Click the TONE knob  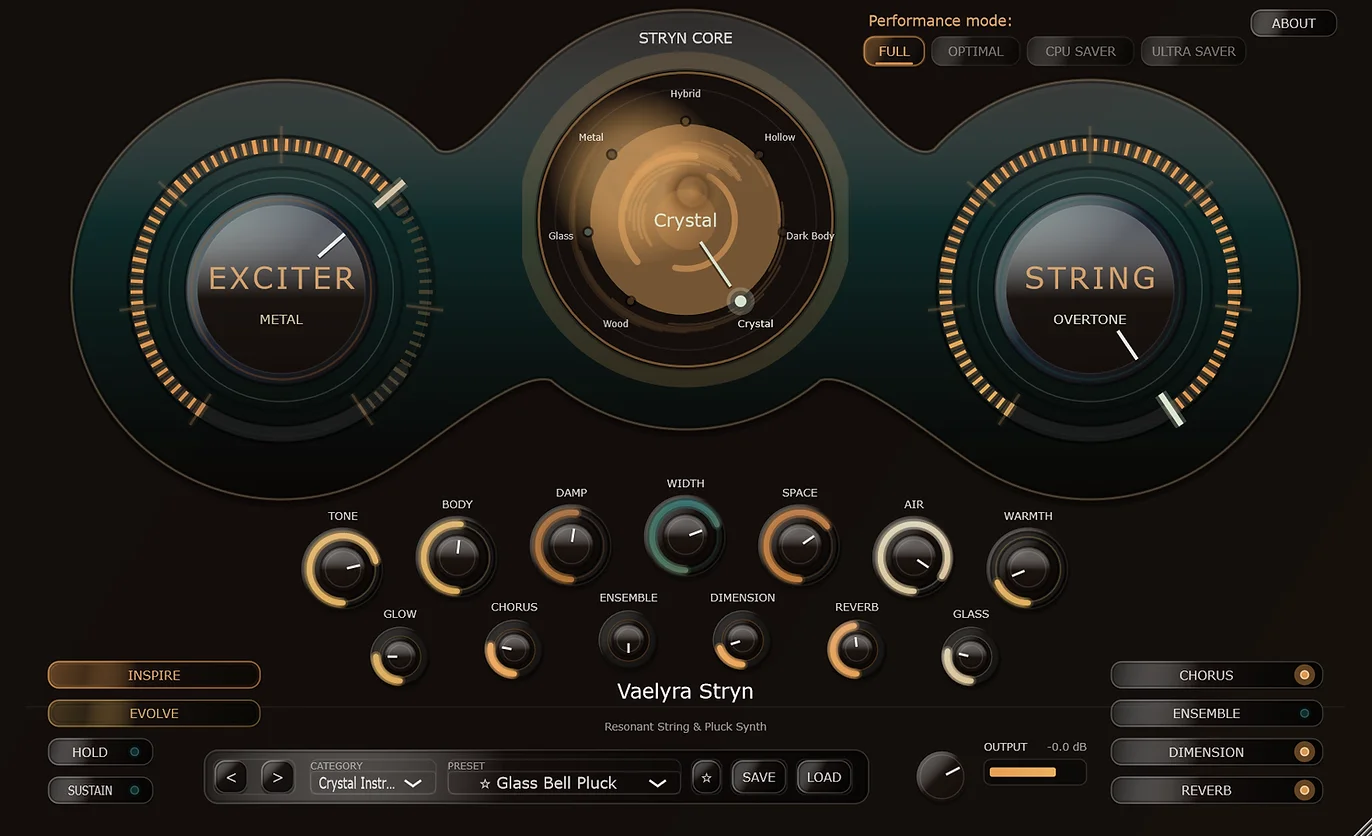[342, 568]
